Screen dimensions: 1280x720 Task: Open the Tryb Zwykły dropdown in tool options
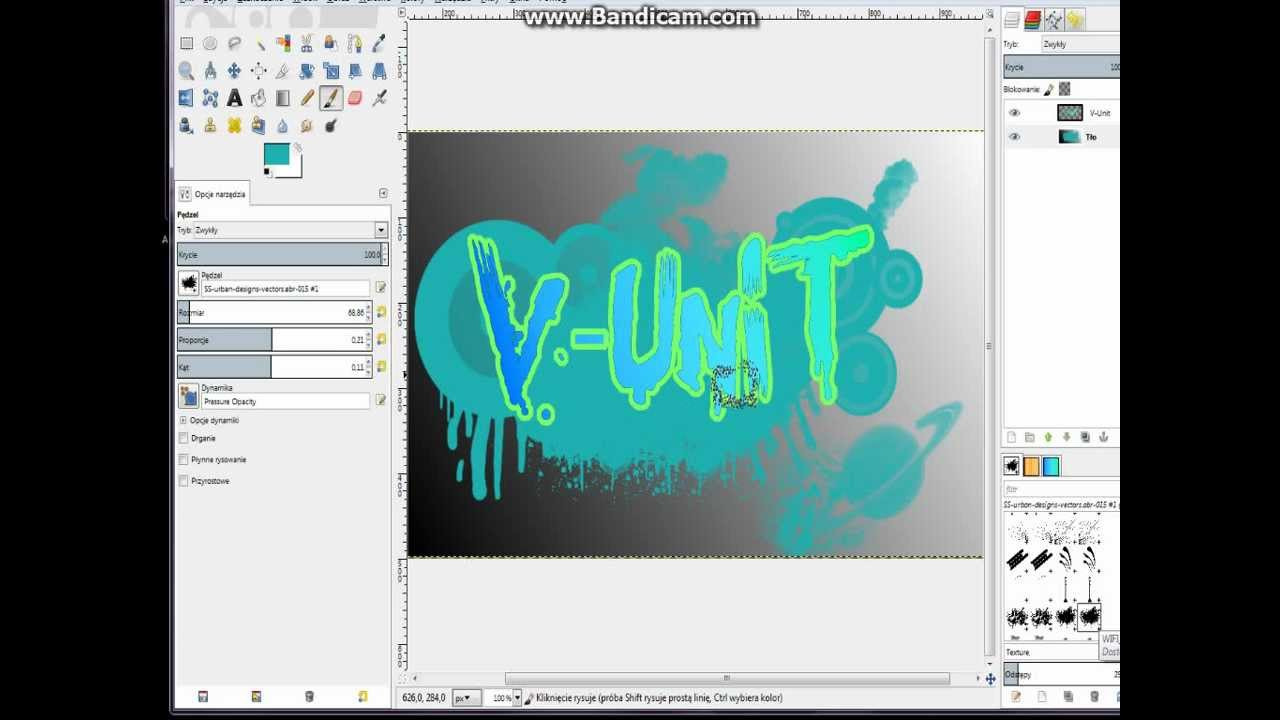[282, 230]
